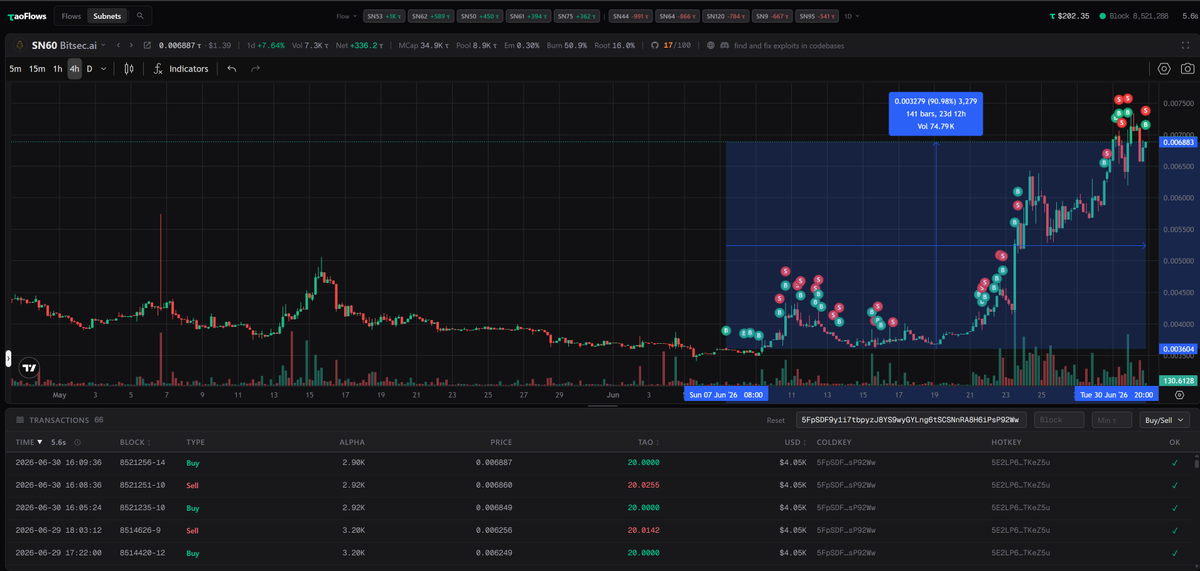Open the SN60 Bitsec.ai subnet dropdown
The image size is (1200, 571).
click(105, 45)
